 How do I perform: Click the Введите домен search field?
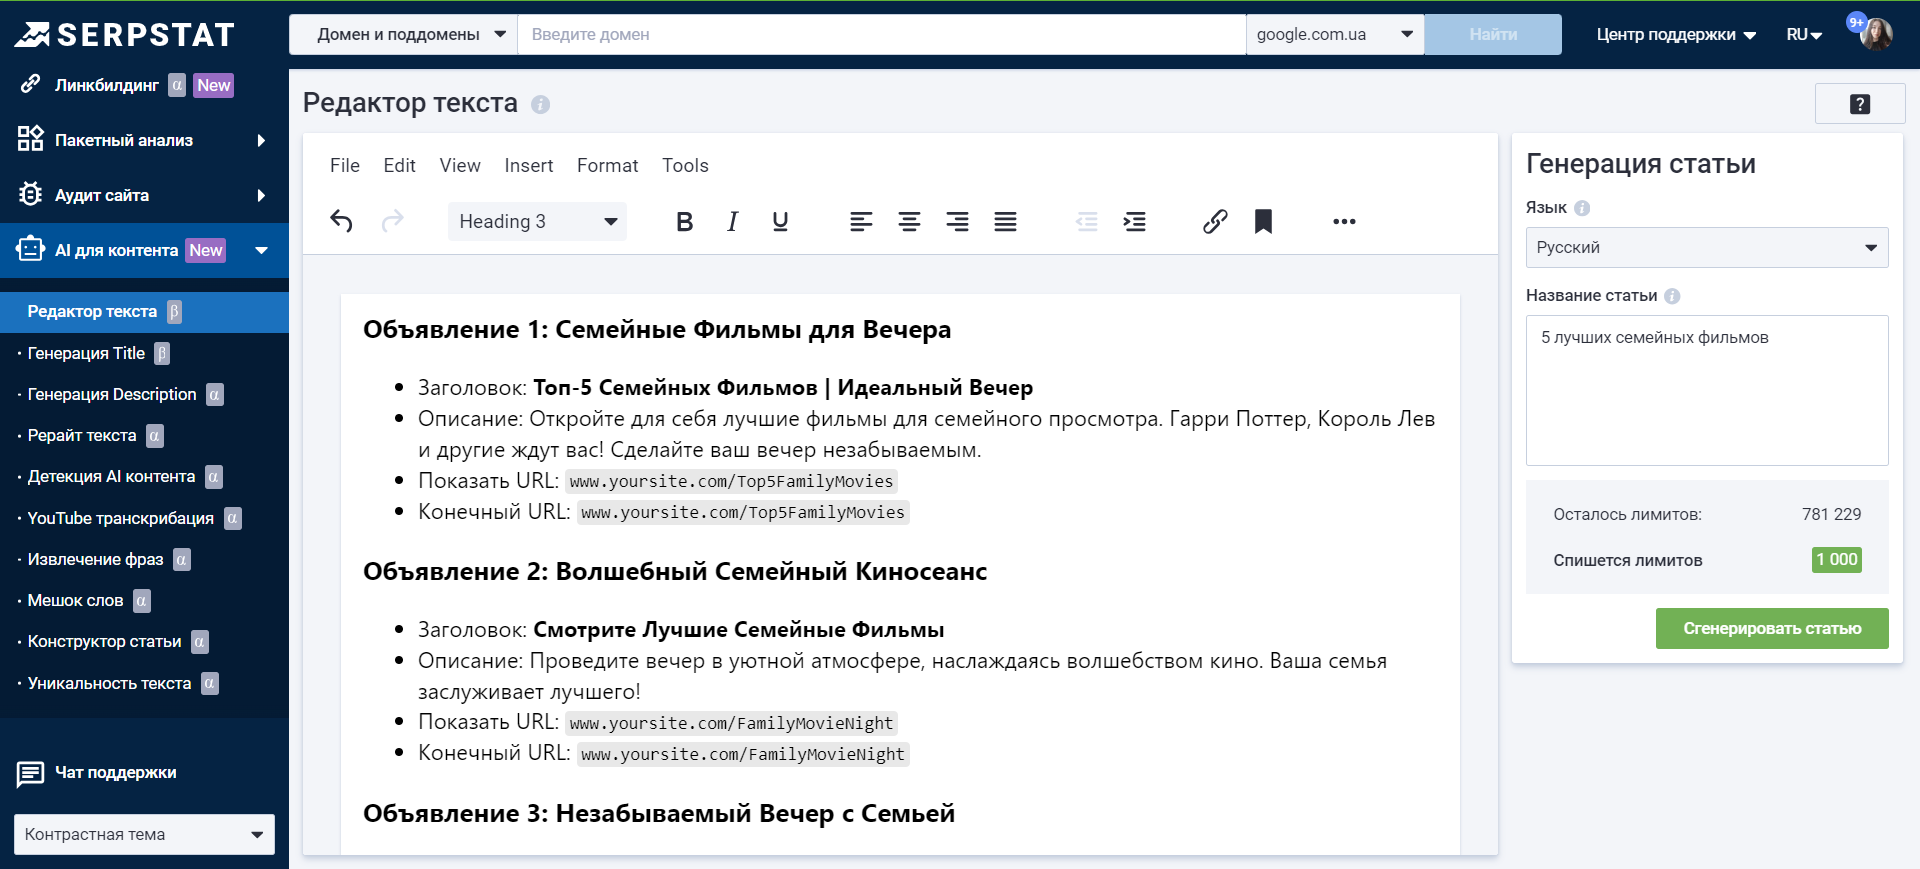click(x=880, y=34)
